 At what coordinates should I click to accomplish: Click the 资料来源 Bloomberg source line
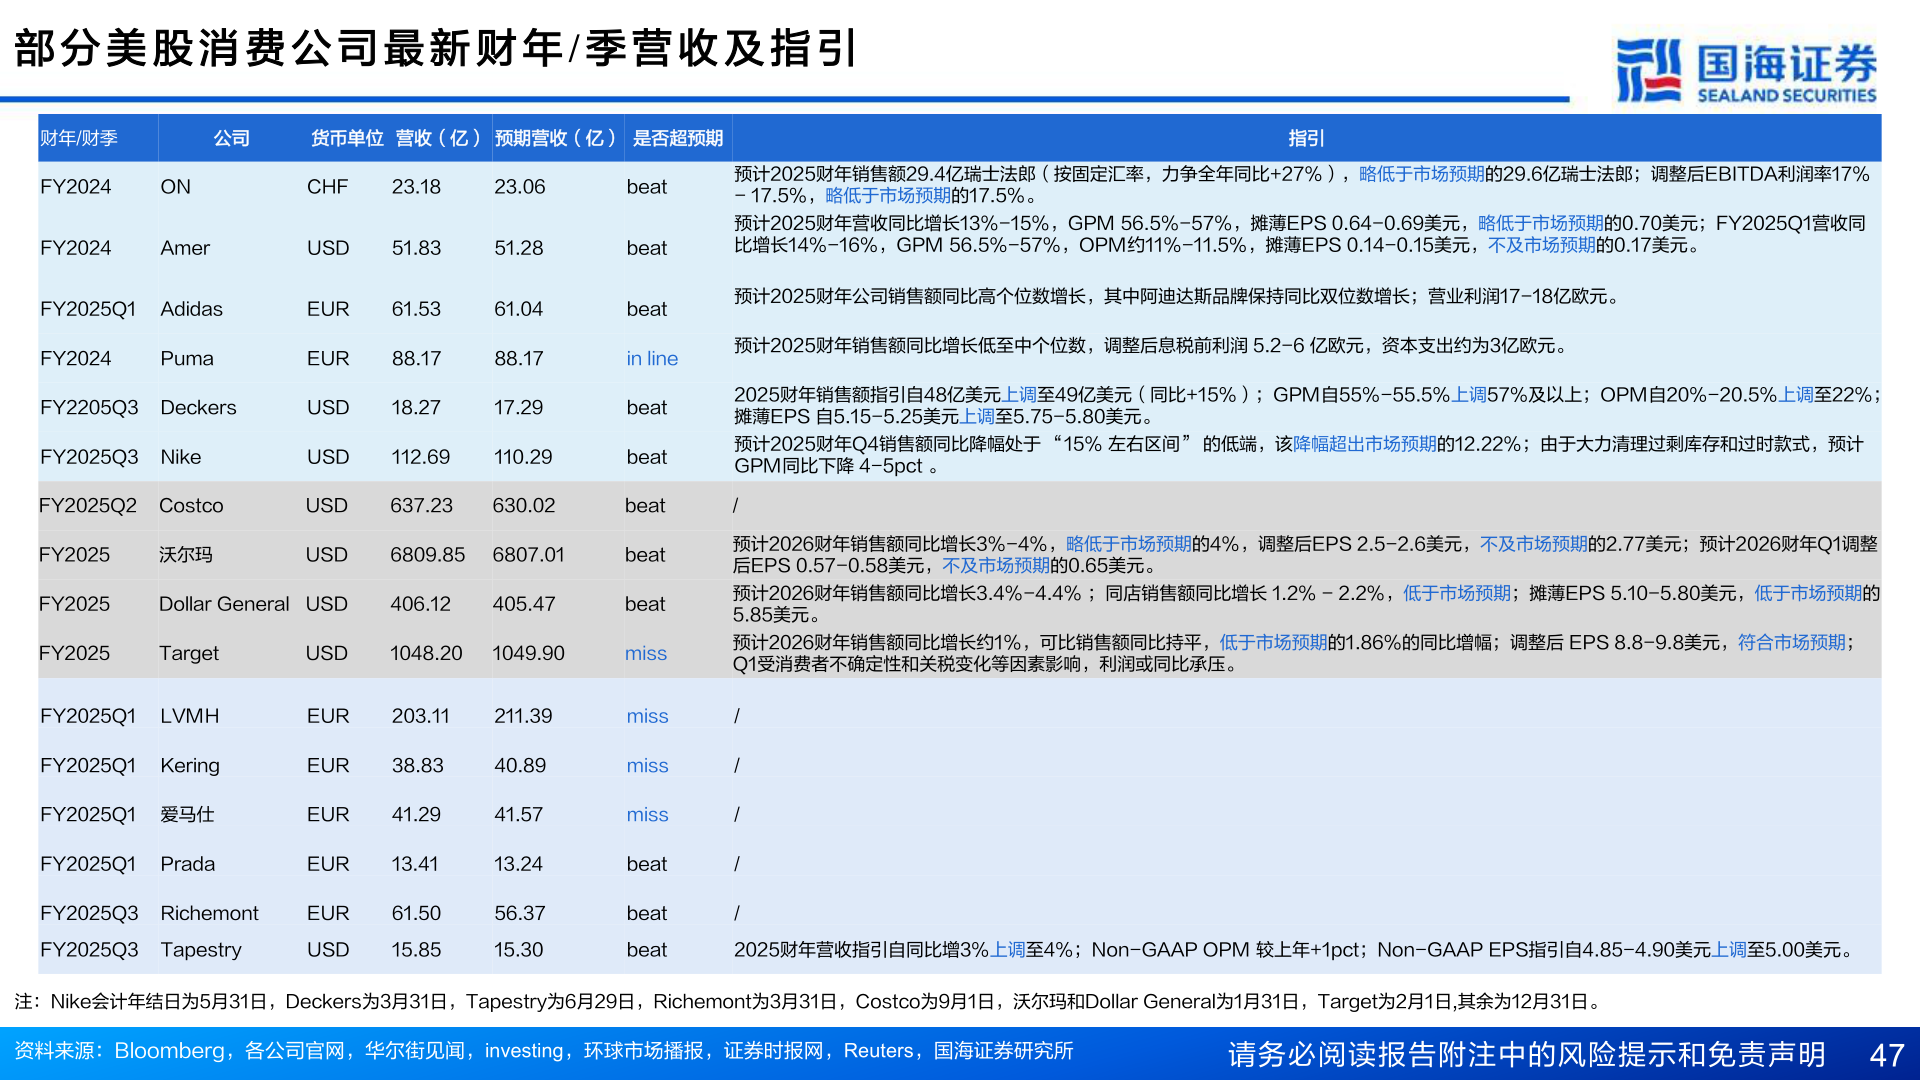(x=544, y=1051)
